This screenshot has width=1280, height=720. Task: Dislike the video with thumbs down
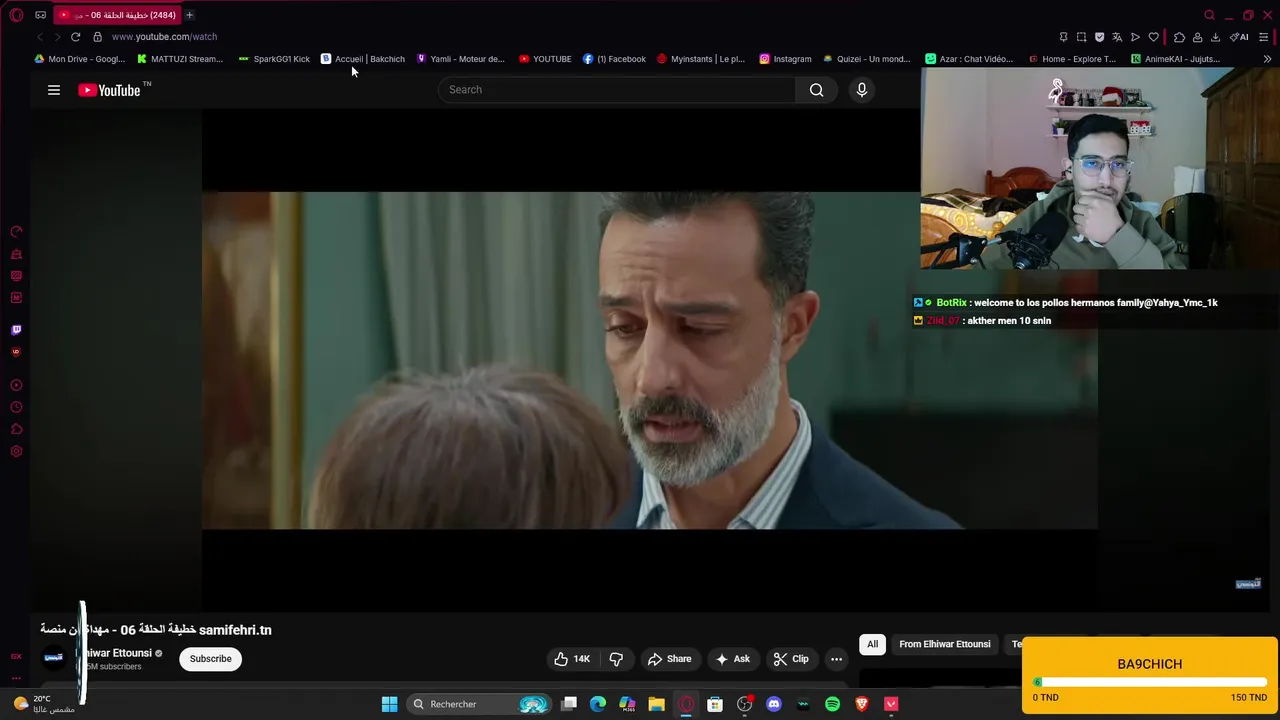[x=616, y=659]
